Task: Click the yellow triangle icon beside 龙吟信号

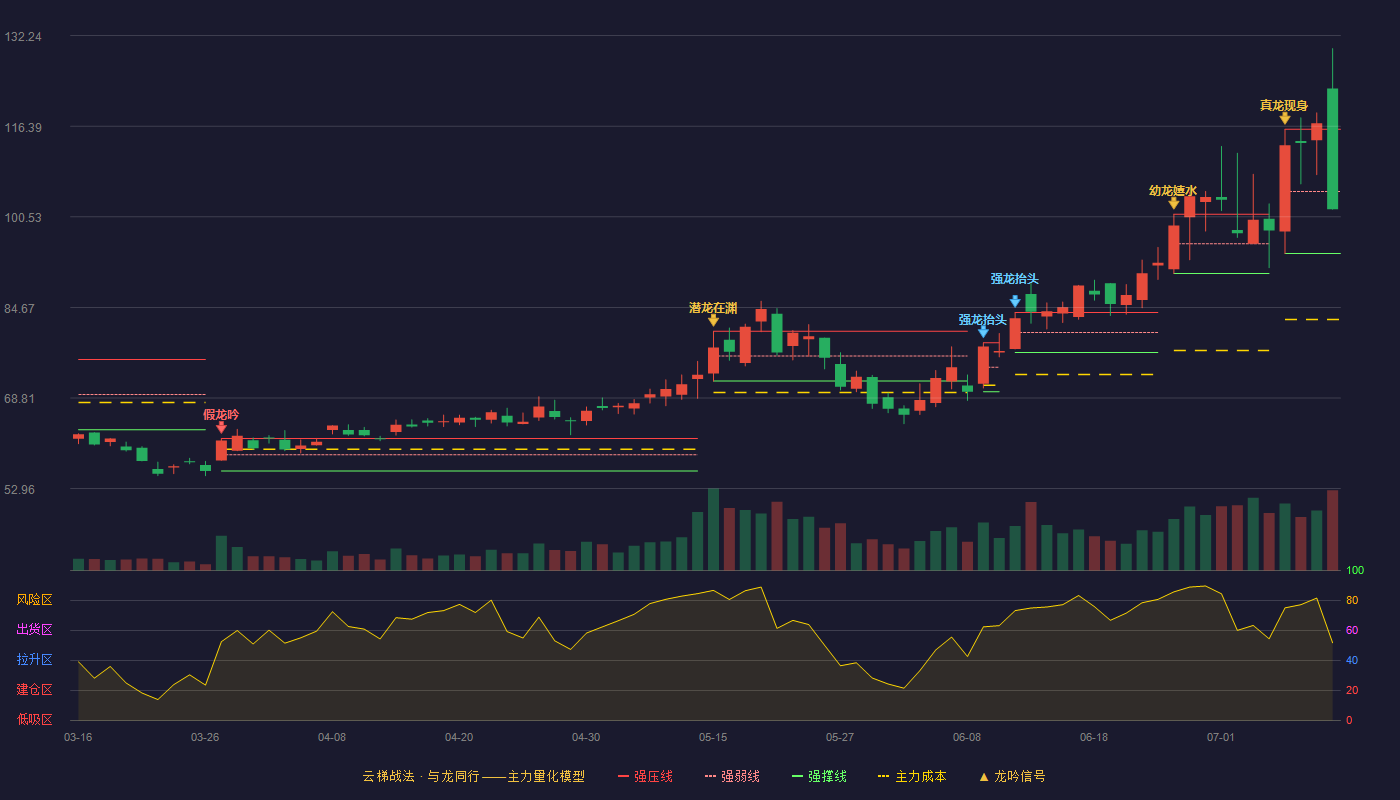Action: [983, 776]
